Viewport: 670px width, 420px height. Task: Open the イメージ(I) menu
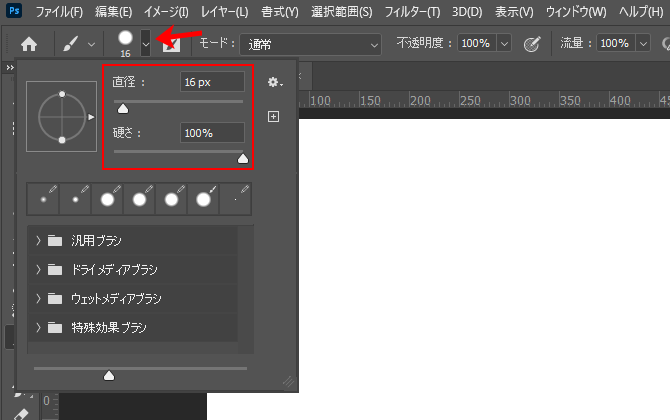tap(166, 12)
